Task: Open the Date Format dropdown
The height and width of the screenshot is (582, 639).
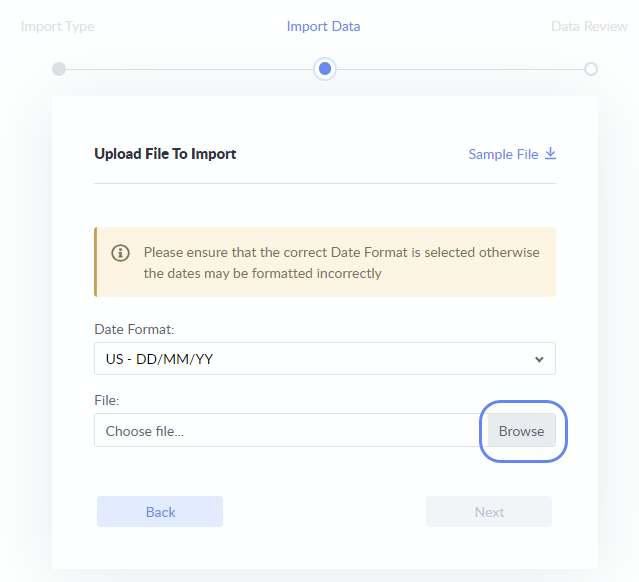Action: (324, 359)
